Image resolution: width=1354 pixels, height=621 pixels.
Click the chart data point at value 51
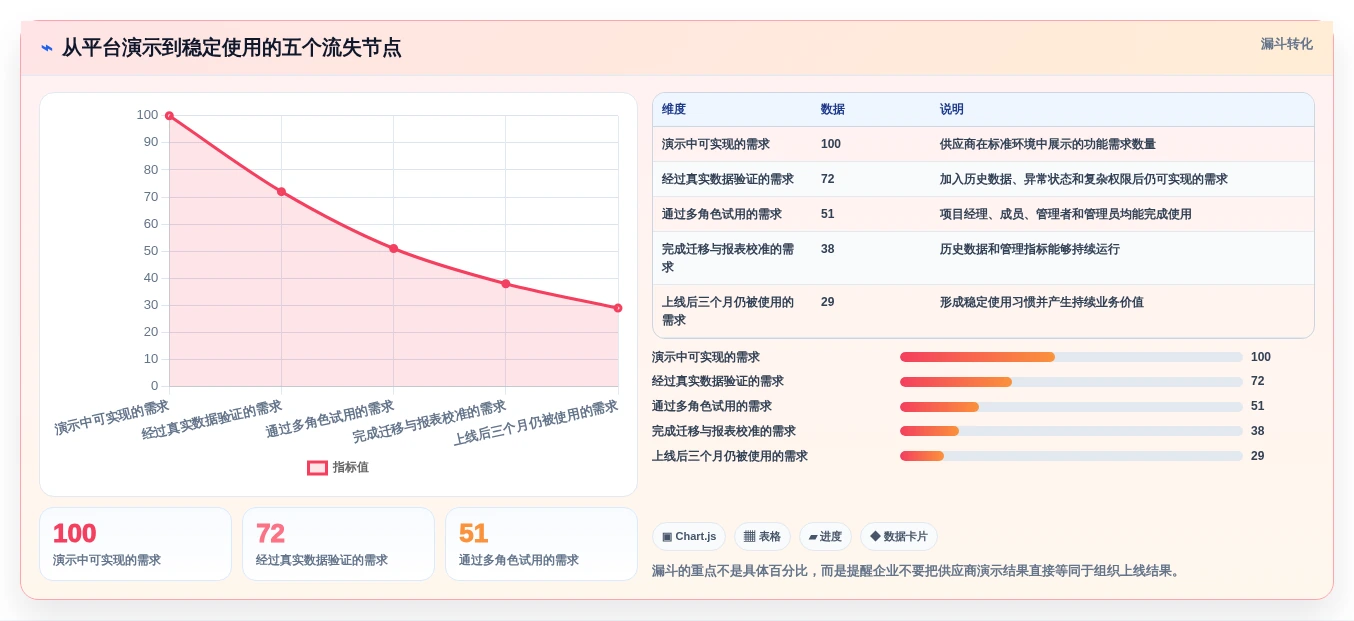[x=393, y=248]
